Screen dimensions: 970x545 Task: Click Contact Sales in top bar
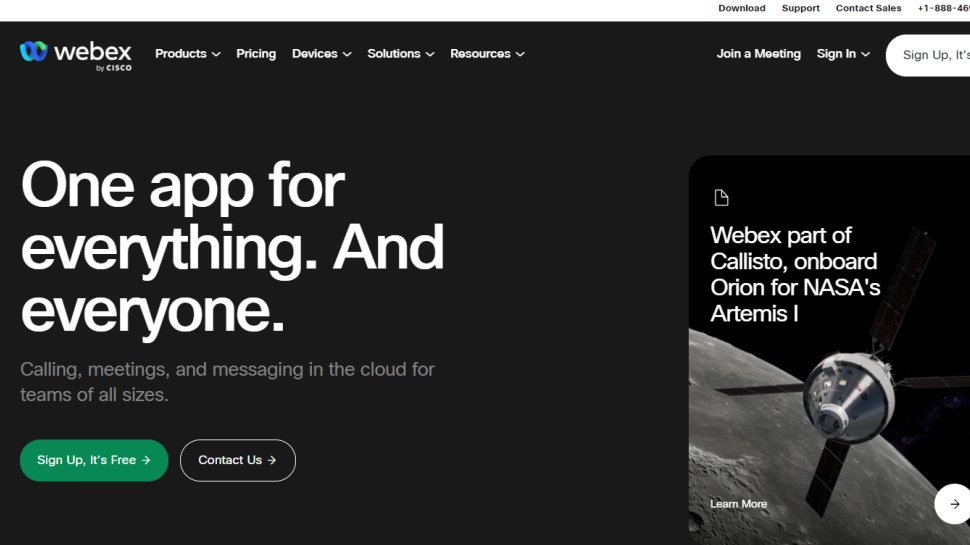869,8
